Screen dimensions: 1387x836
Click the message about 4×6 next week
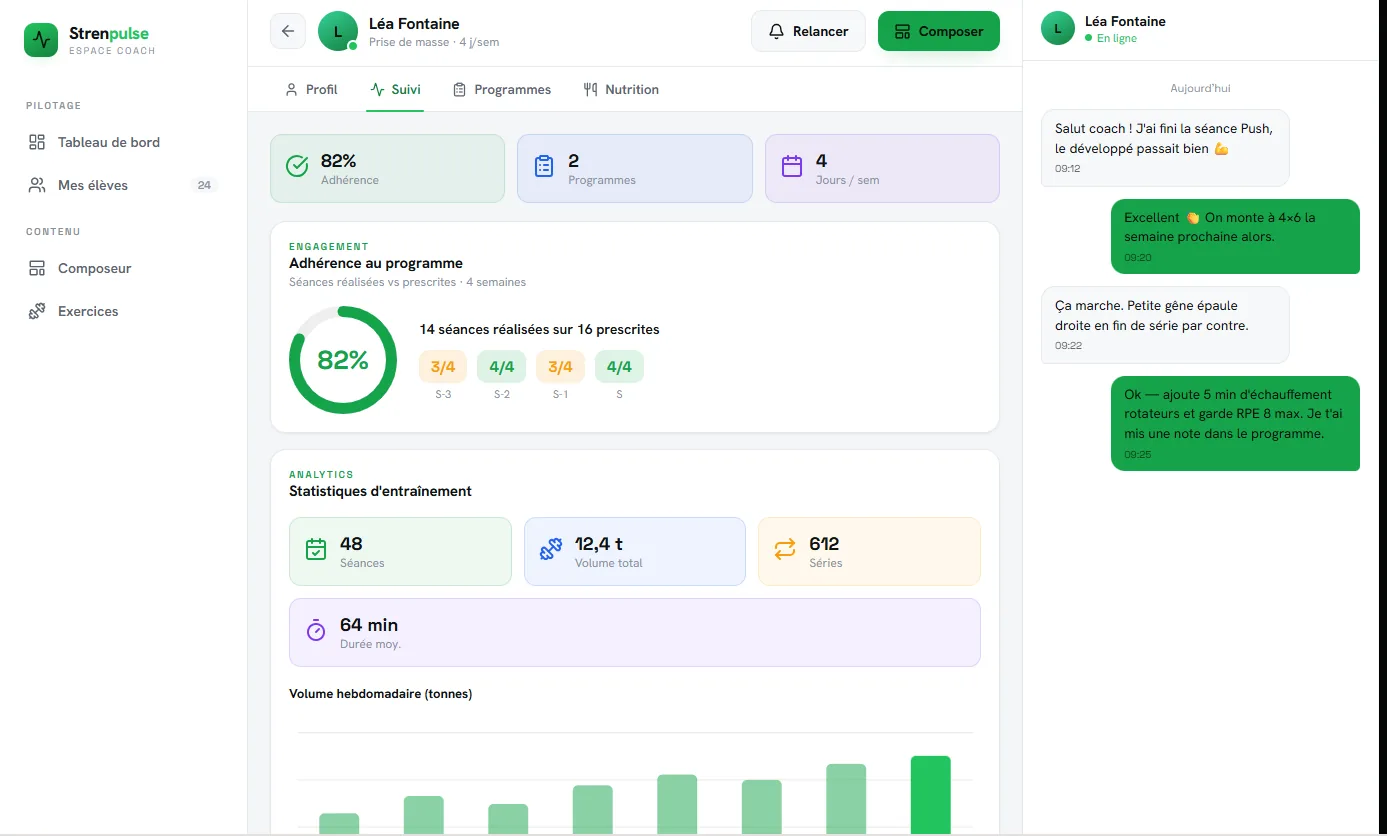1235,236
